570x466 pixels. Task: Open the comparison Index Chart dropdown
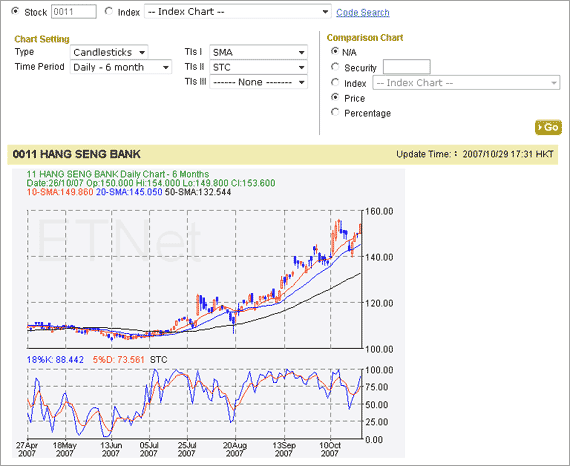pyautogui.click(x=466, y=83)
